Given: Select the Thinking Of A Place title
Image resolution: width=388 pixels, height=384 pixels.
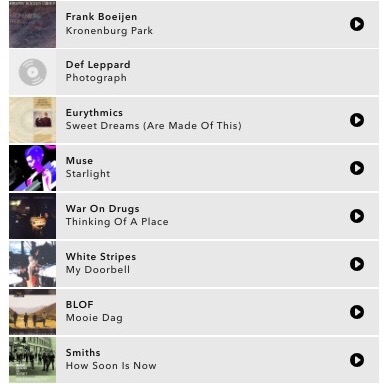Looking at the screenshot, I should tap(117, 222).
